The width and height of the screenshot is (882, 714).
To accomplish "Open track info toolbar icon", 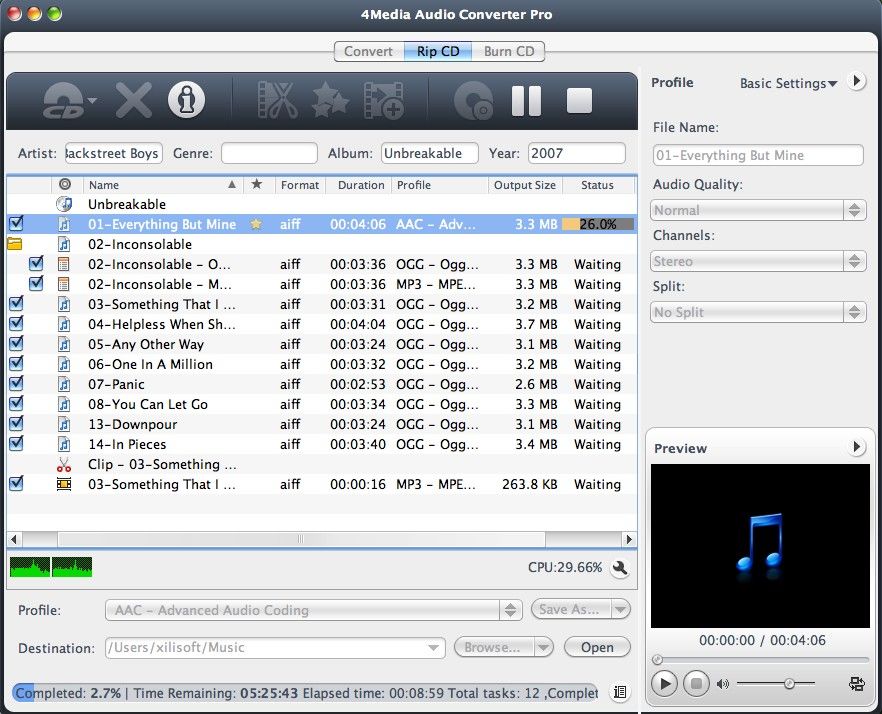I will pyautogui.click(x=186, y=100).
